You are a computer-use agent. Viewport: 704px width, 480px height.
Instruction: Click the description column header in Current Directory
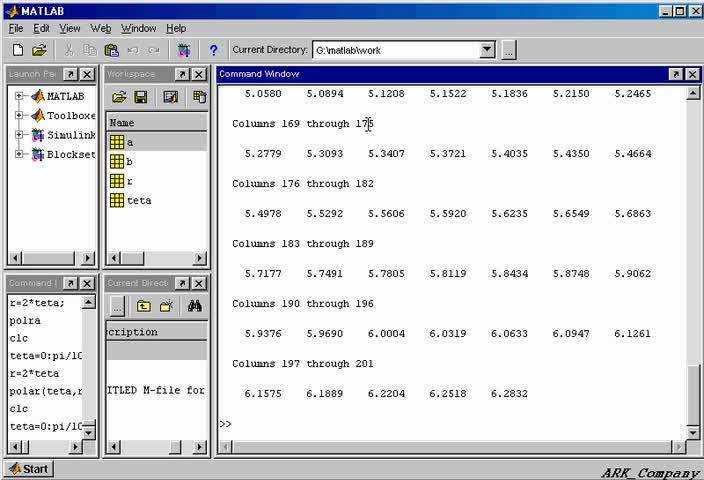coord(156,331)
